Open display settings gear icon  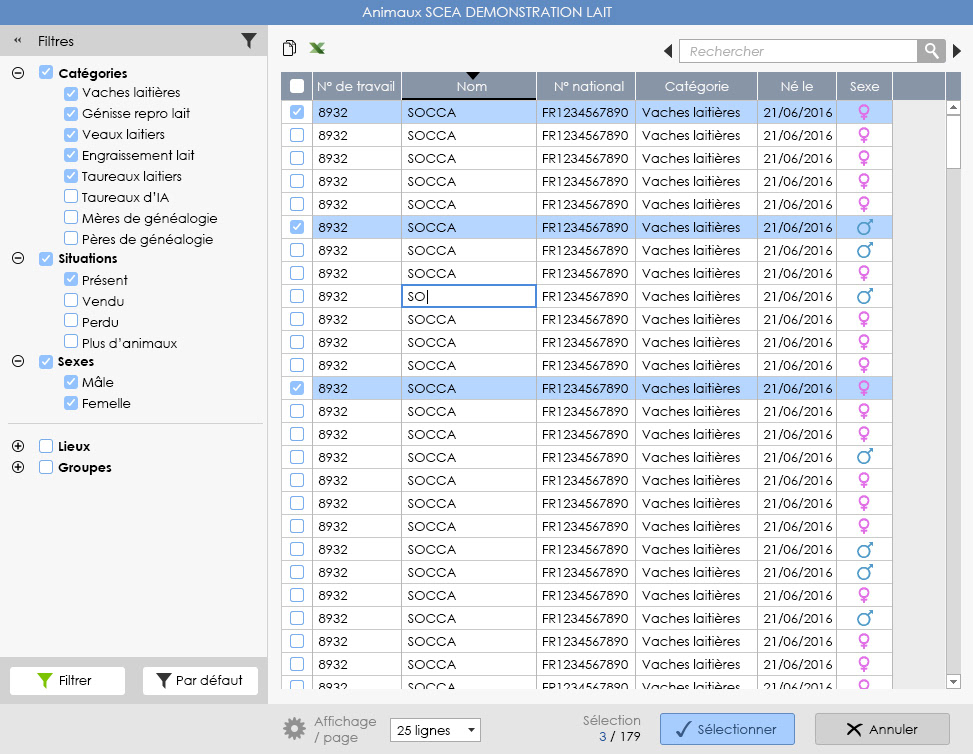[x=295, y=729]
